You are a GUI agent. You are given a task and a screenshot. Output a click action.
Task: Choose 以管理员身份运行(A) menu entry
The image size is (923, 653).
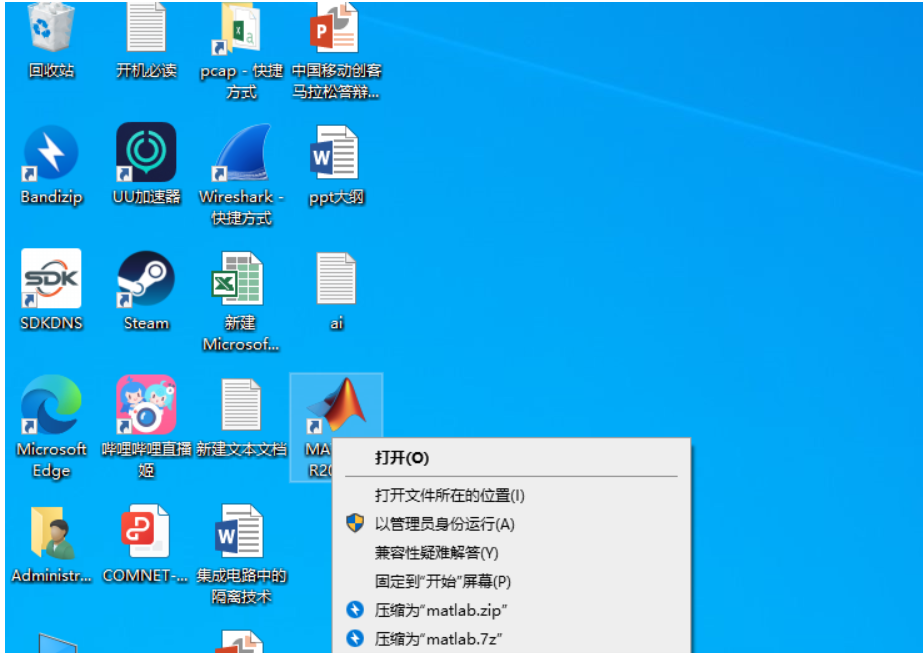[511, 524]
